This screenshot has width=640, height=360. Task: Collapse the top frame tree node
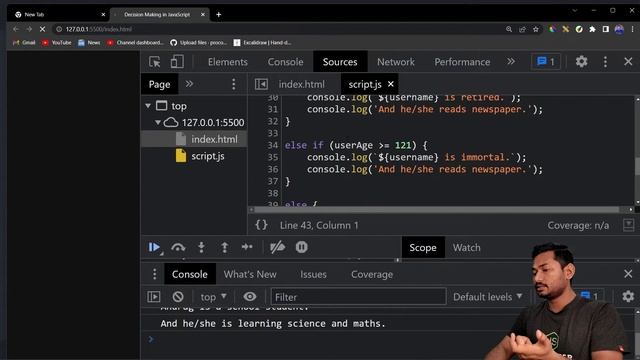click(148, 106)
